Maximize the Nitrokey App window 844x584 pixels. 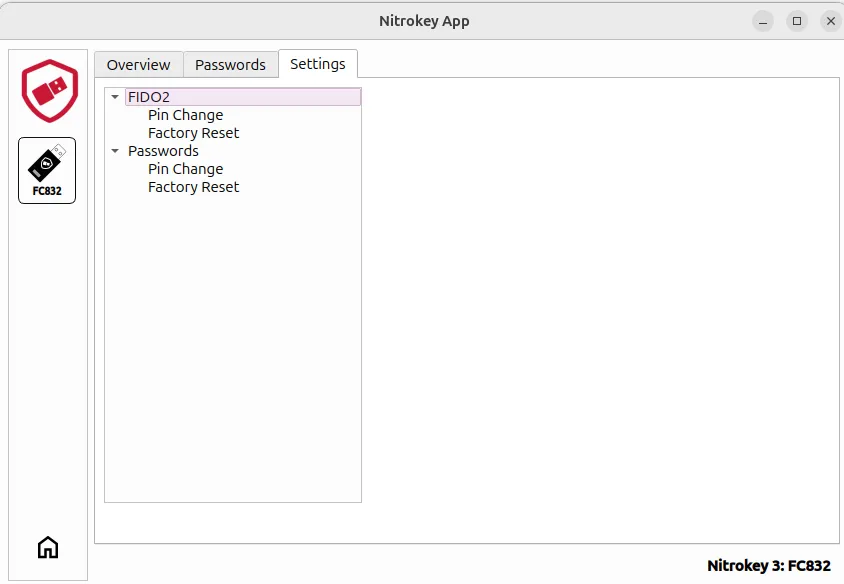pos(797,21)
